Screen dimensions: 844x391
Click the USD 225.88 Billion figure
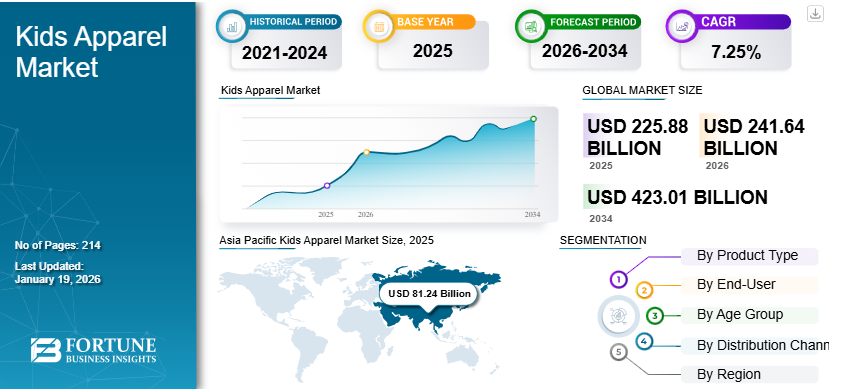[x=637, y=137]
